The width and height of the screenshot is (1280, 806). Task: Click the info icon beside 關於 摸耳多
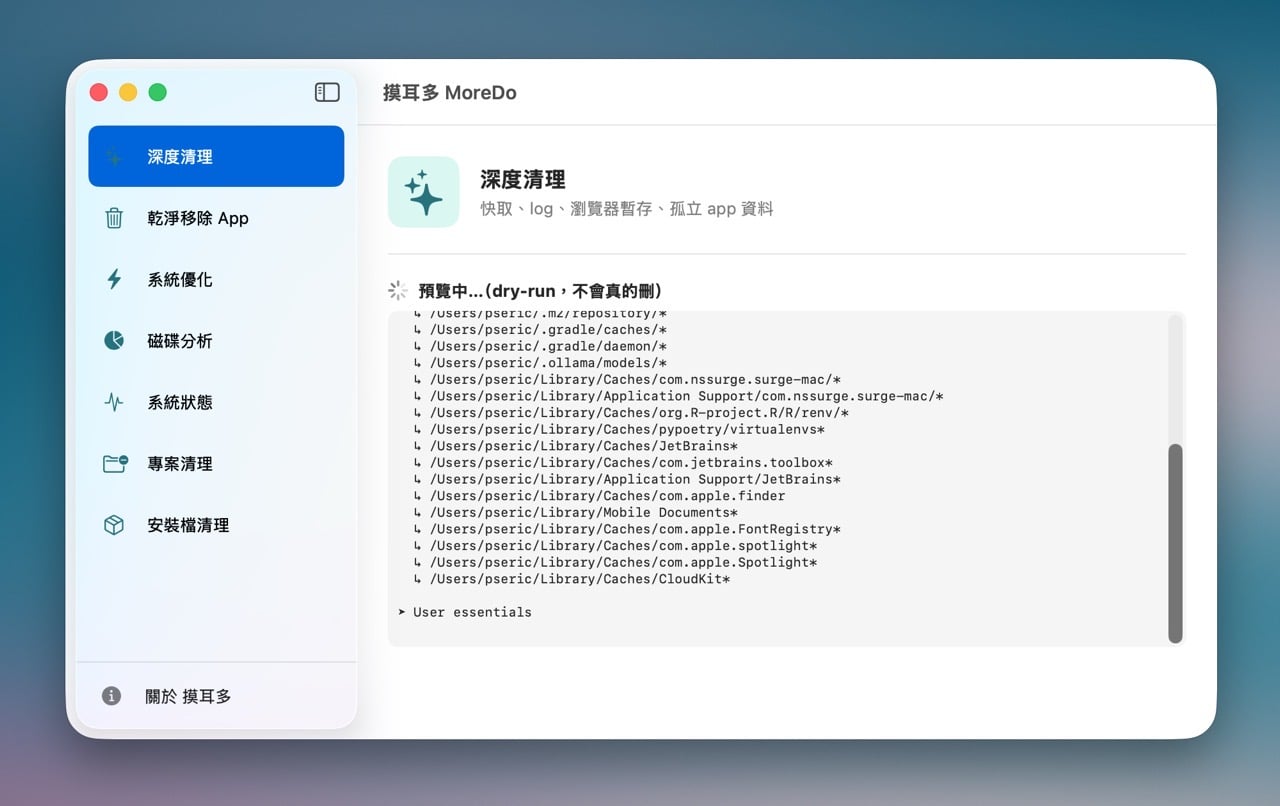tap(110, 695)
